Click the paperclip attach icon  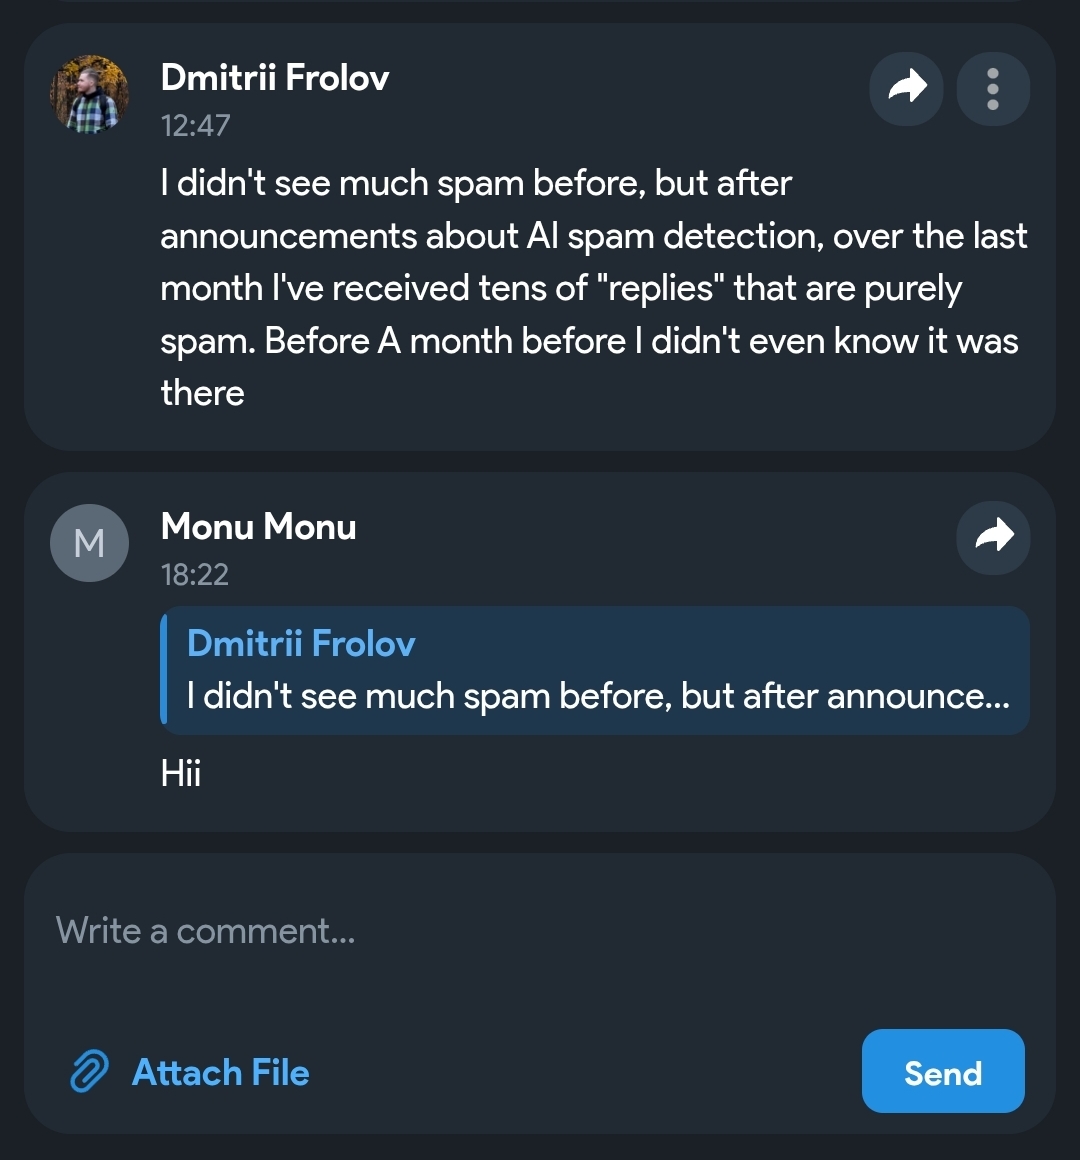point(89,1072)
